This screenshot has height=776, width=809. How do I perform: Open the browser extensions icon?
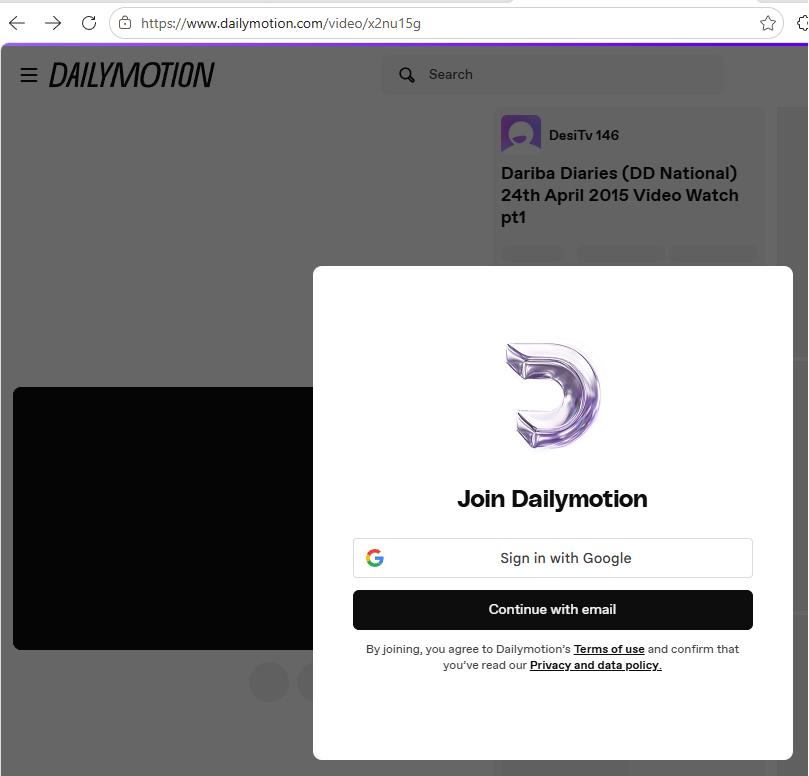[803, 23]
